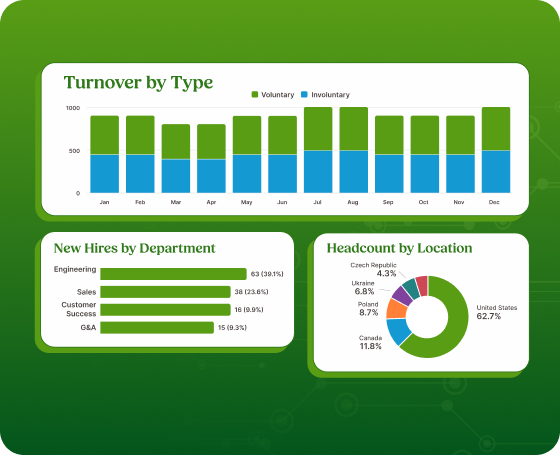The height and width of the screenshot is (455, 560).
Task: Select the Customer Success hires bar
Action: pyautogui.click(x=165, y=310)
